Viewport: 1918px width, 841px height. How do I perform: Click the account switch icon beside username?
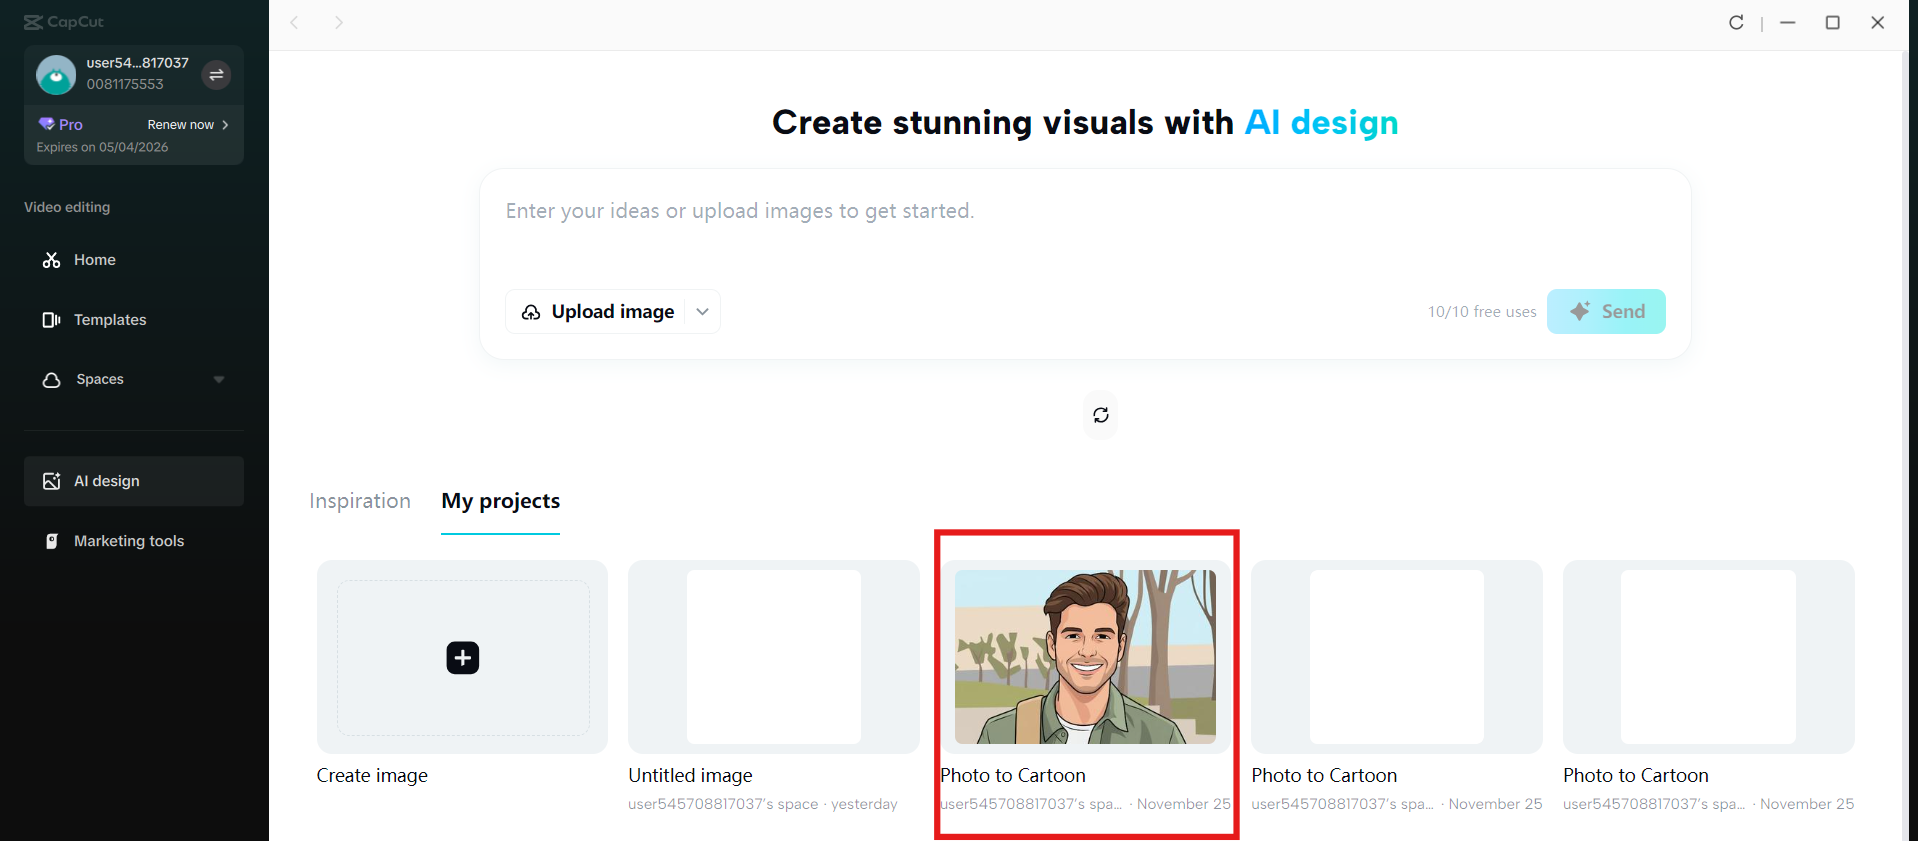coord(216,75)
